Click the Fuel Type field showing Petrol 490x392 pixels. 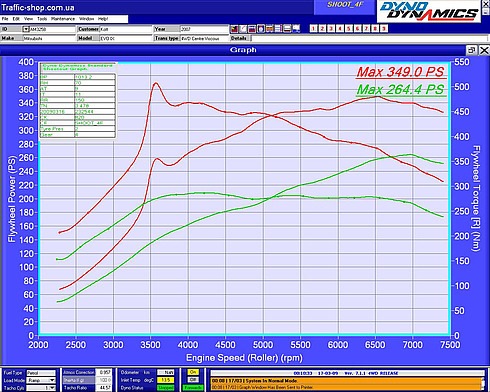pos(41,373)
